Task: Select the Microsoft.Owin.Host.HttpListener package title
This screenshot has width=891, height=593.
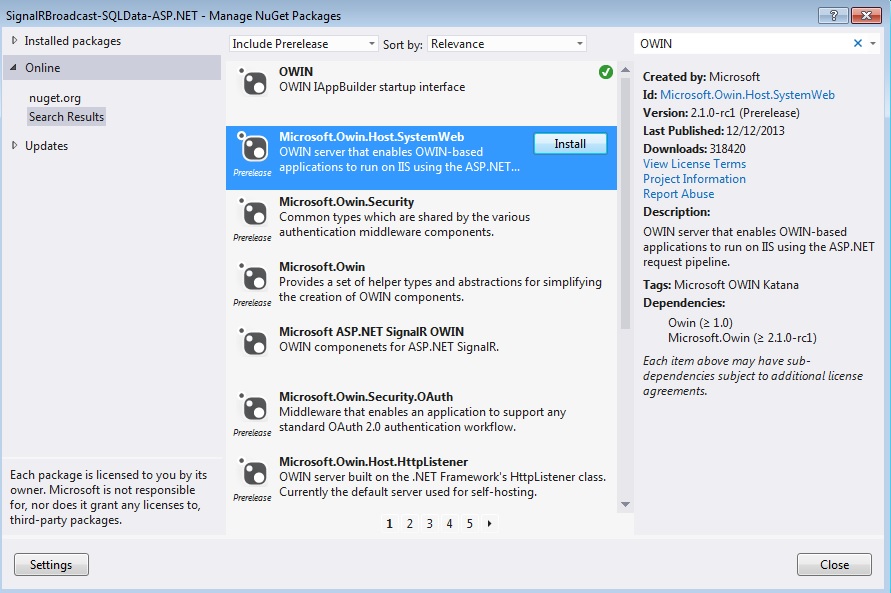Action: 373,461
